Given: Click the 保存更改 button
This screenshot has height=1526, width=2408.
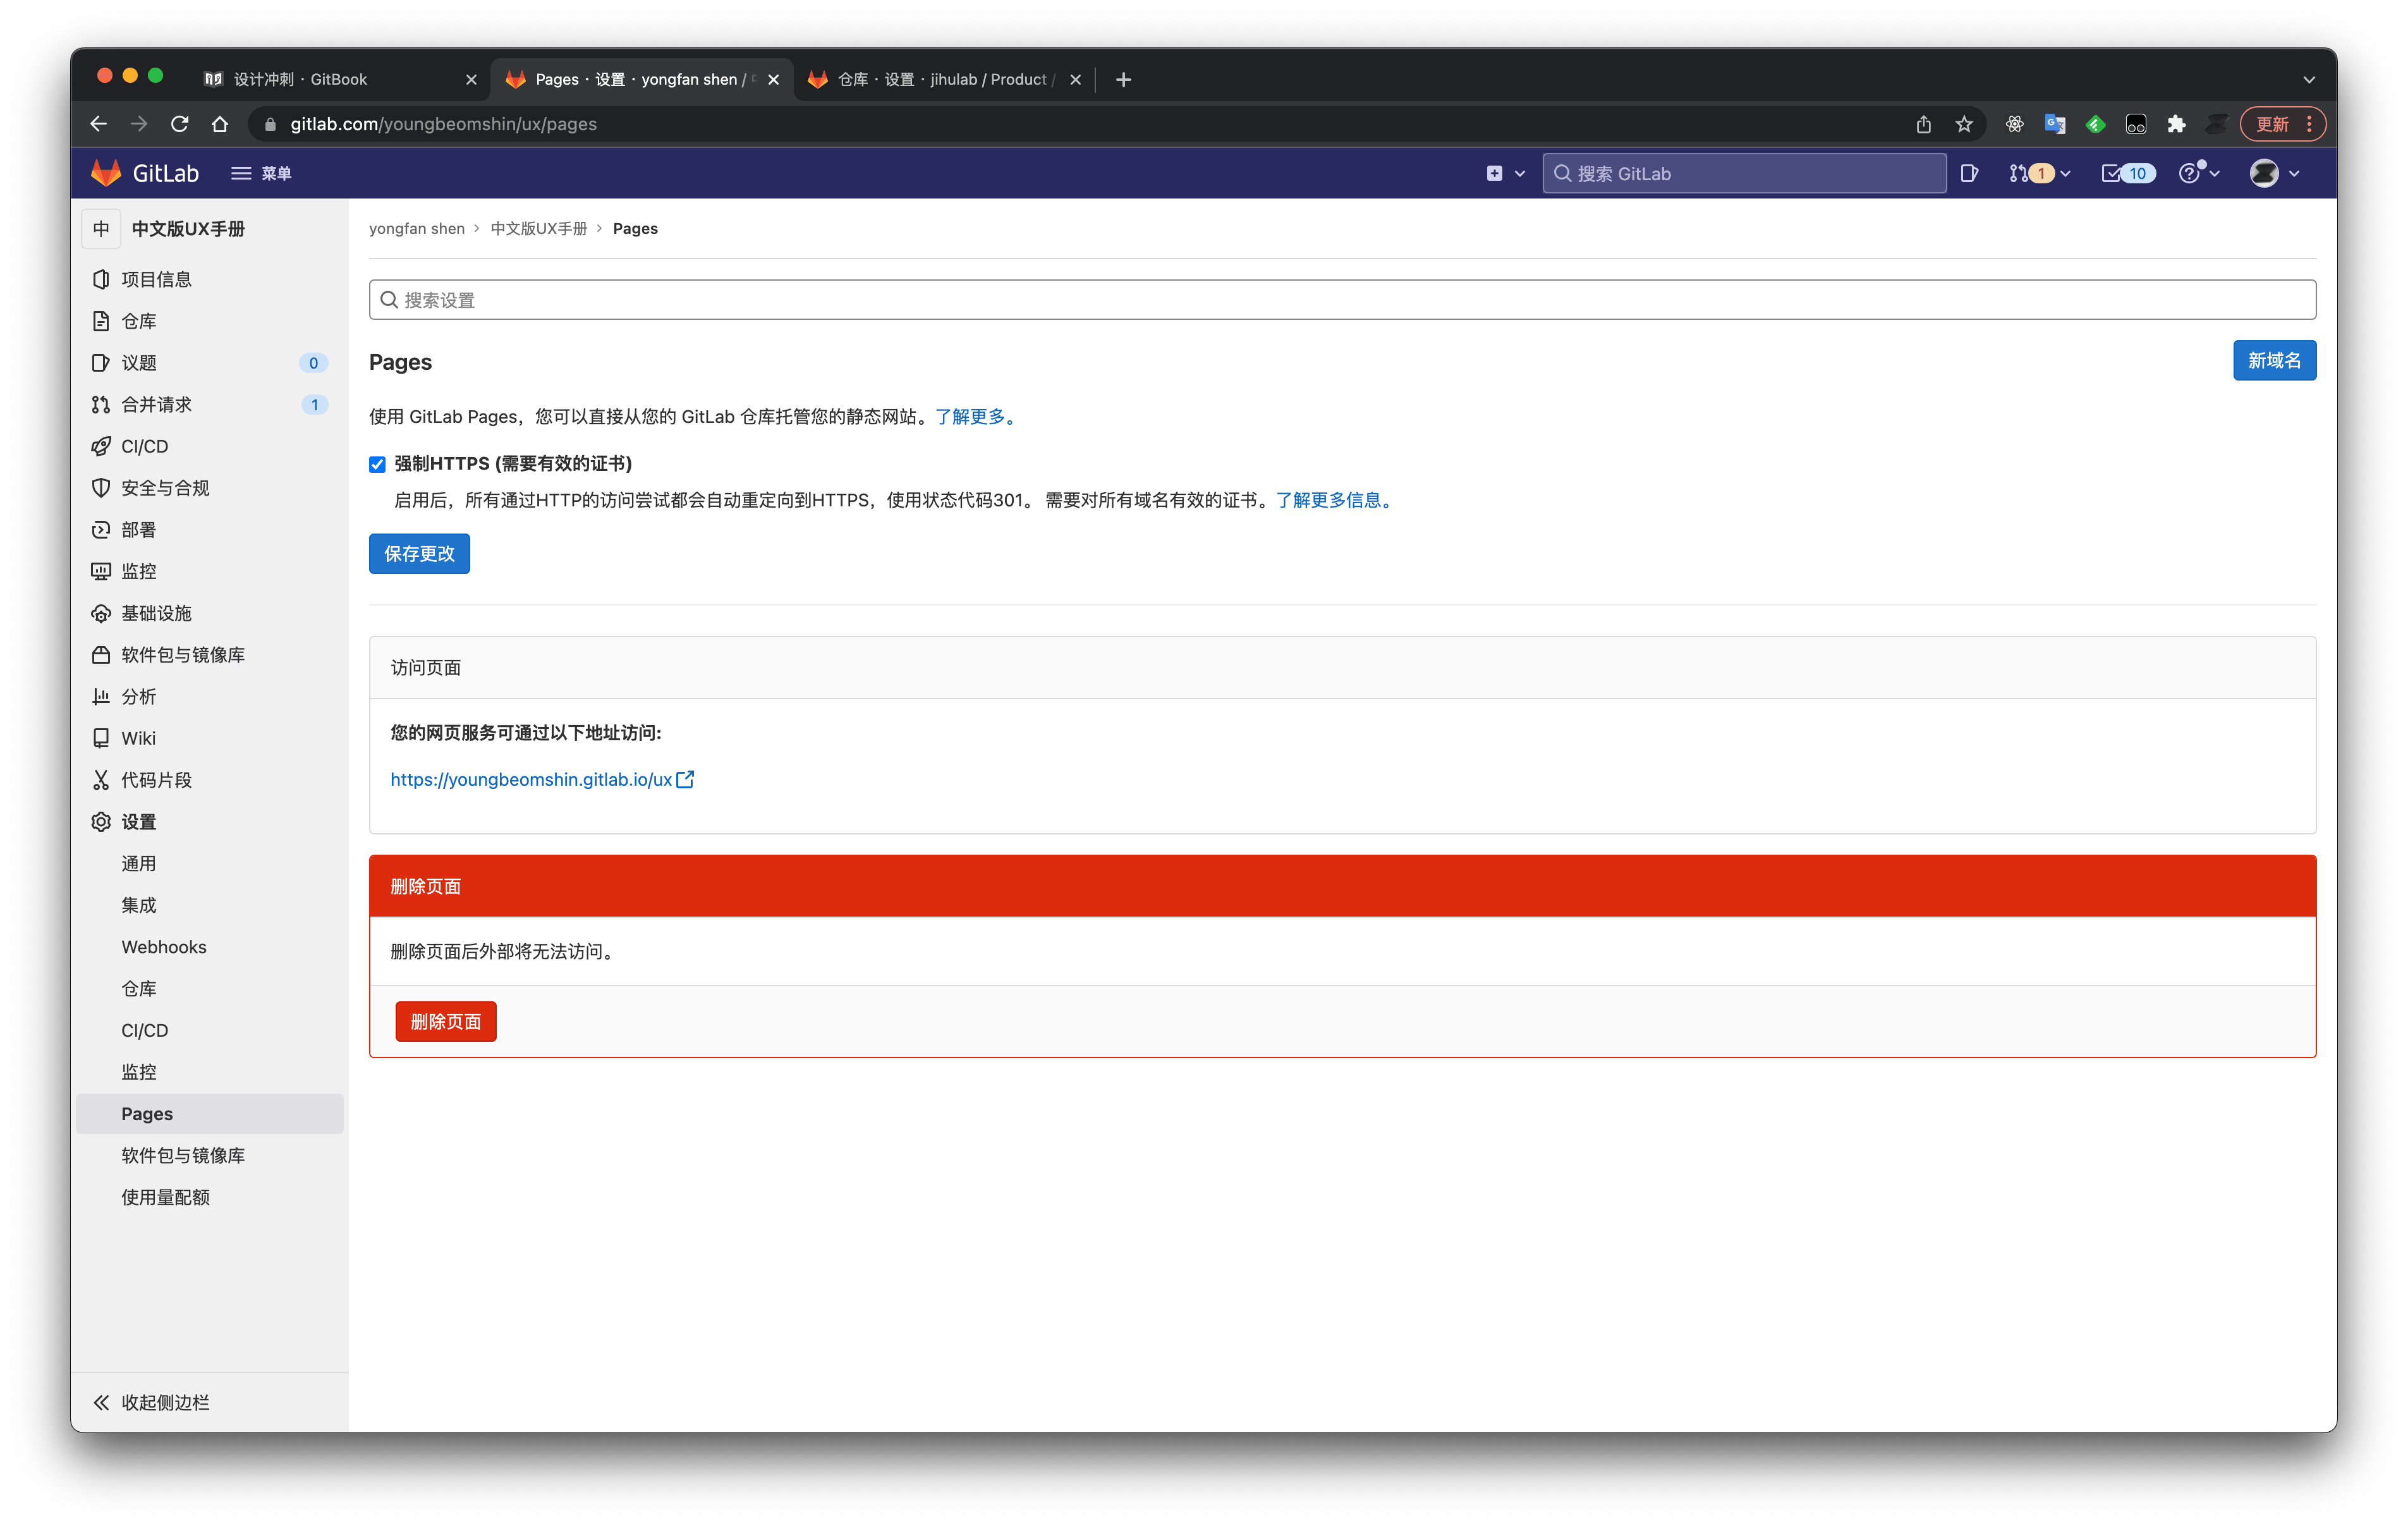Looking at the screenshot, I should [x=418, y=553].
